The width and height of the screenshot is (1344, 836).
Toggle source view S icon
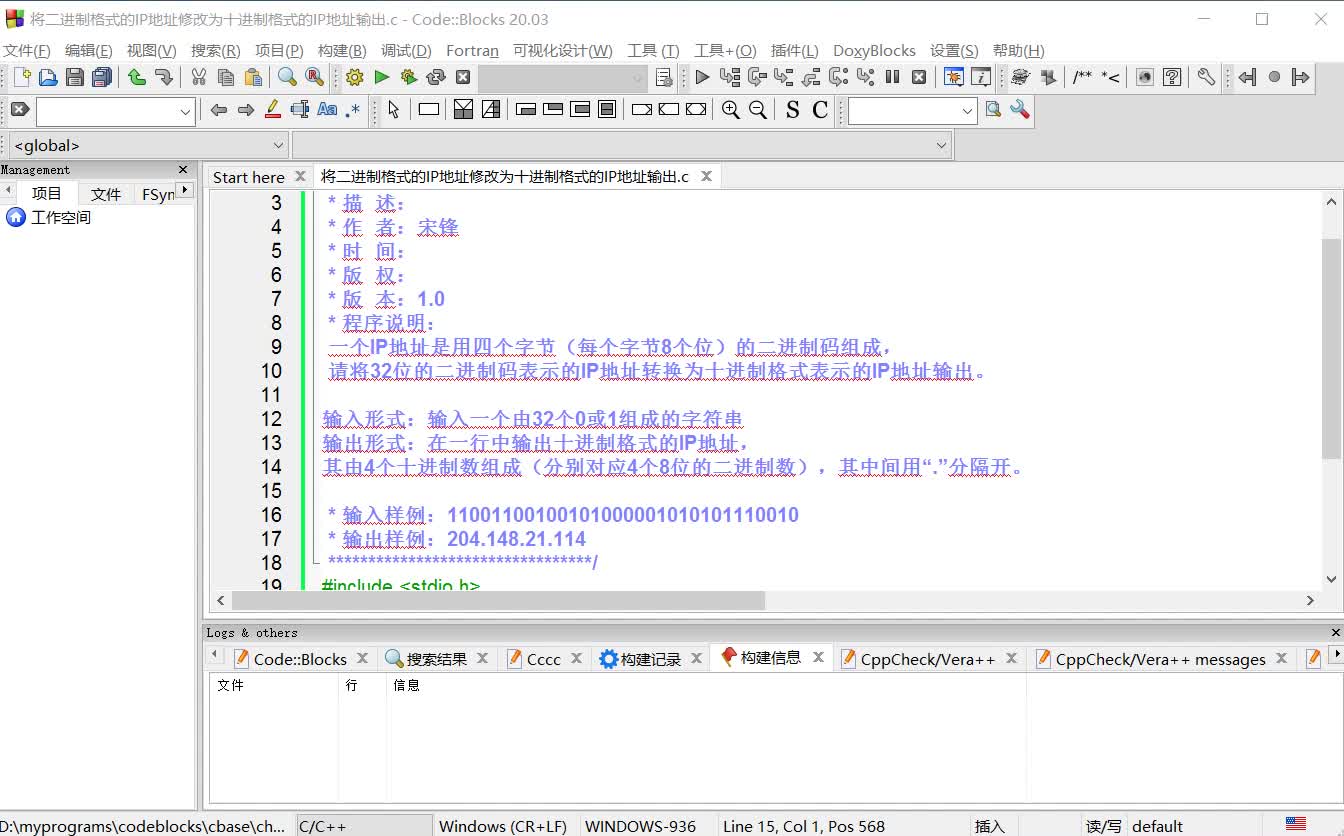[x=793, y=110]
